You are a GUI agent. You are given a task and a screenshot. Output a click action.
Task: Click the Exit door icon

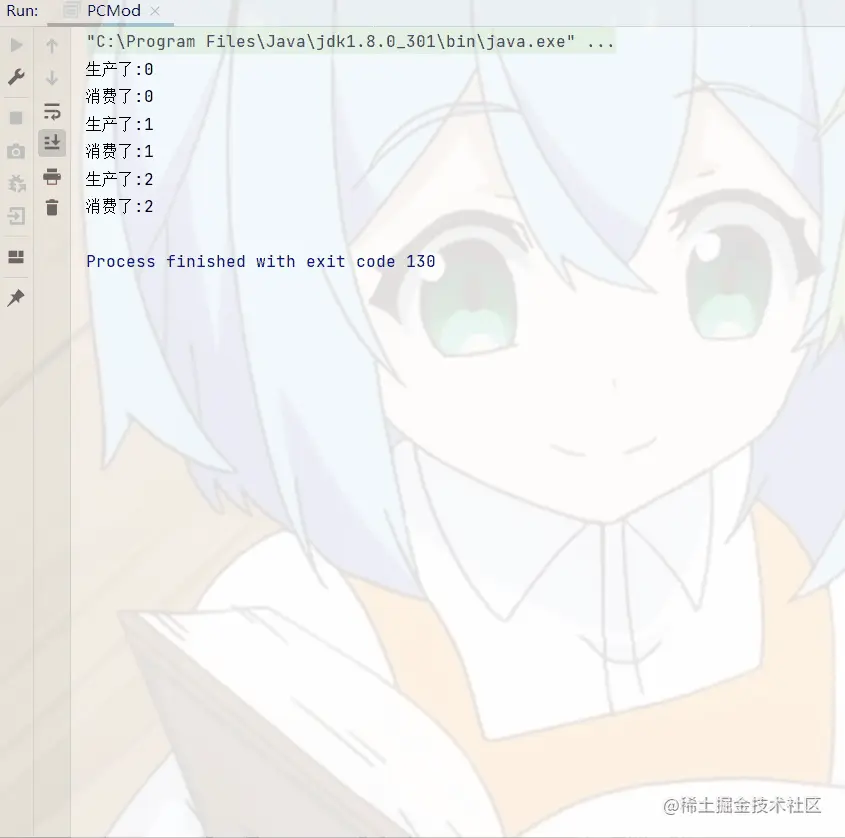(16, 216)
